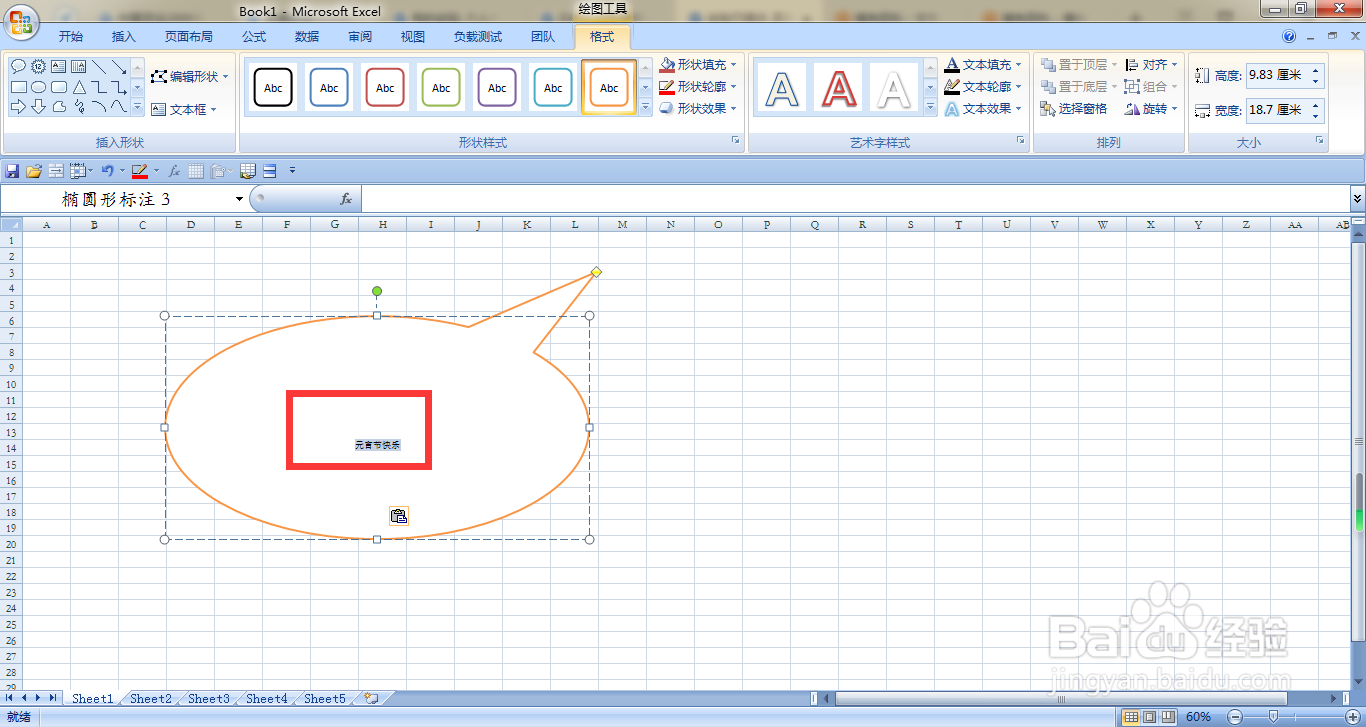Open the 数据 (Data) ribbon tab

tap(307, 37)
